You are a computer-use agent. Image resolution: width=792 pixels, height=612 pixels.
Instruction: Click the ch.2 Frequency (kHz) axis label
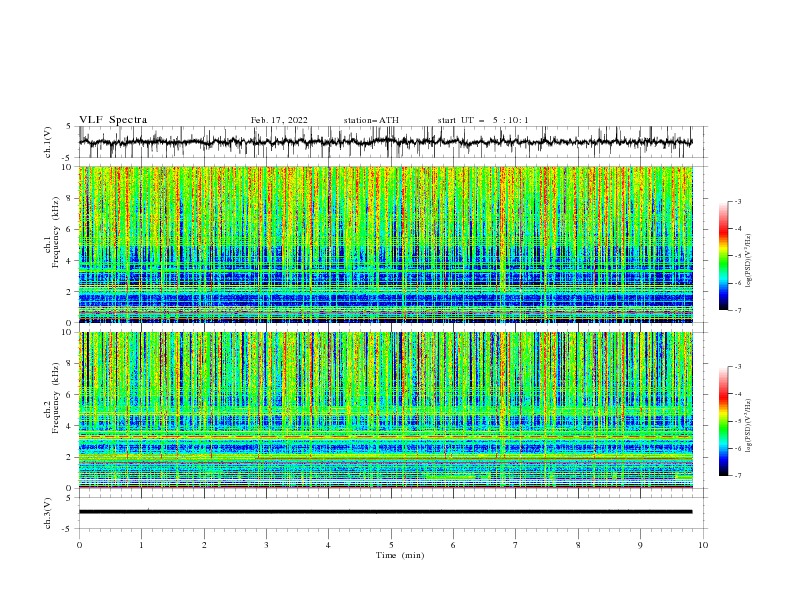point(52,398)
